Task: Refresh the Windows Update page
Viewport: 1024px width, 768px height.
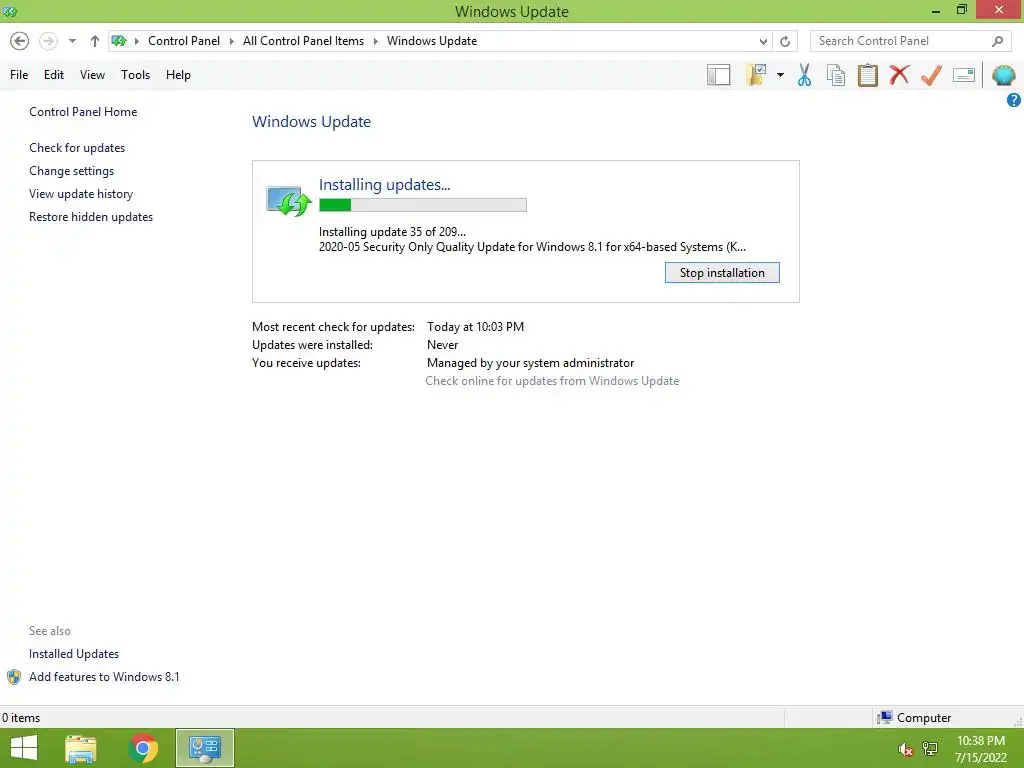Action: 785,41
